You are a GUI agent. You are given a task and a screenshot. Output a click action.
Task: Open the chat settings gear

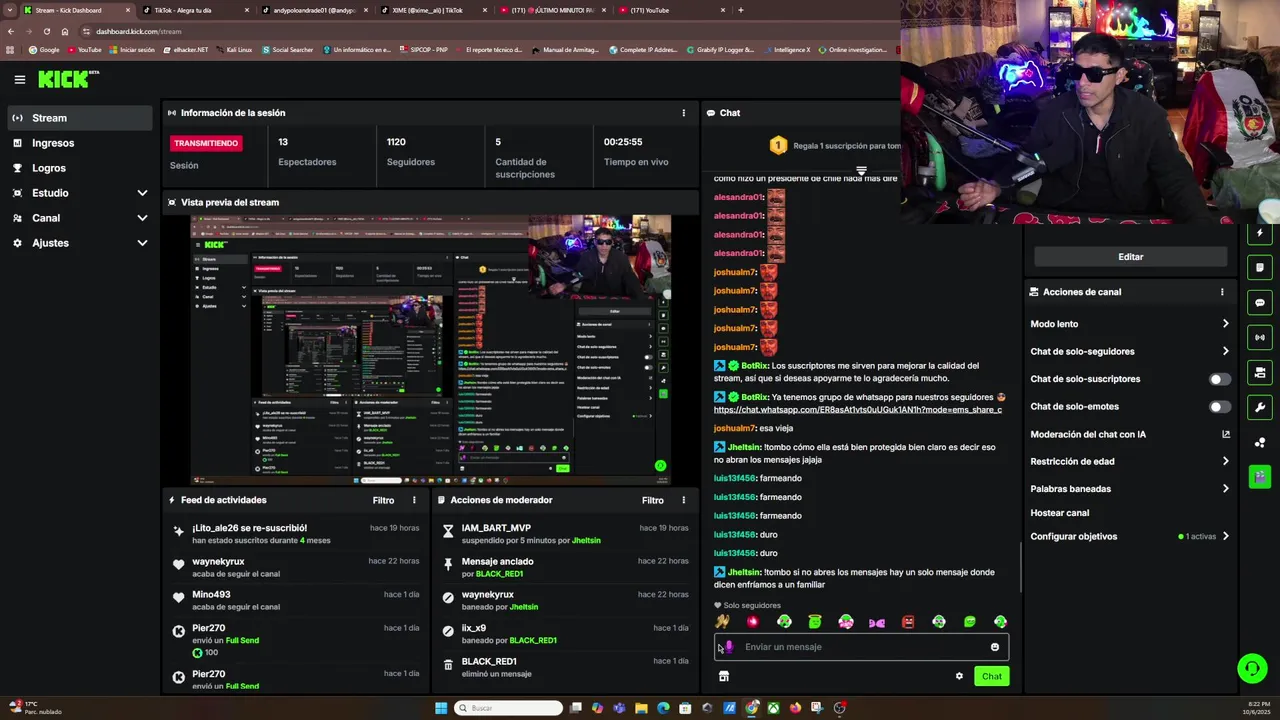959,676
